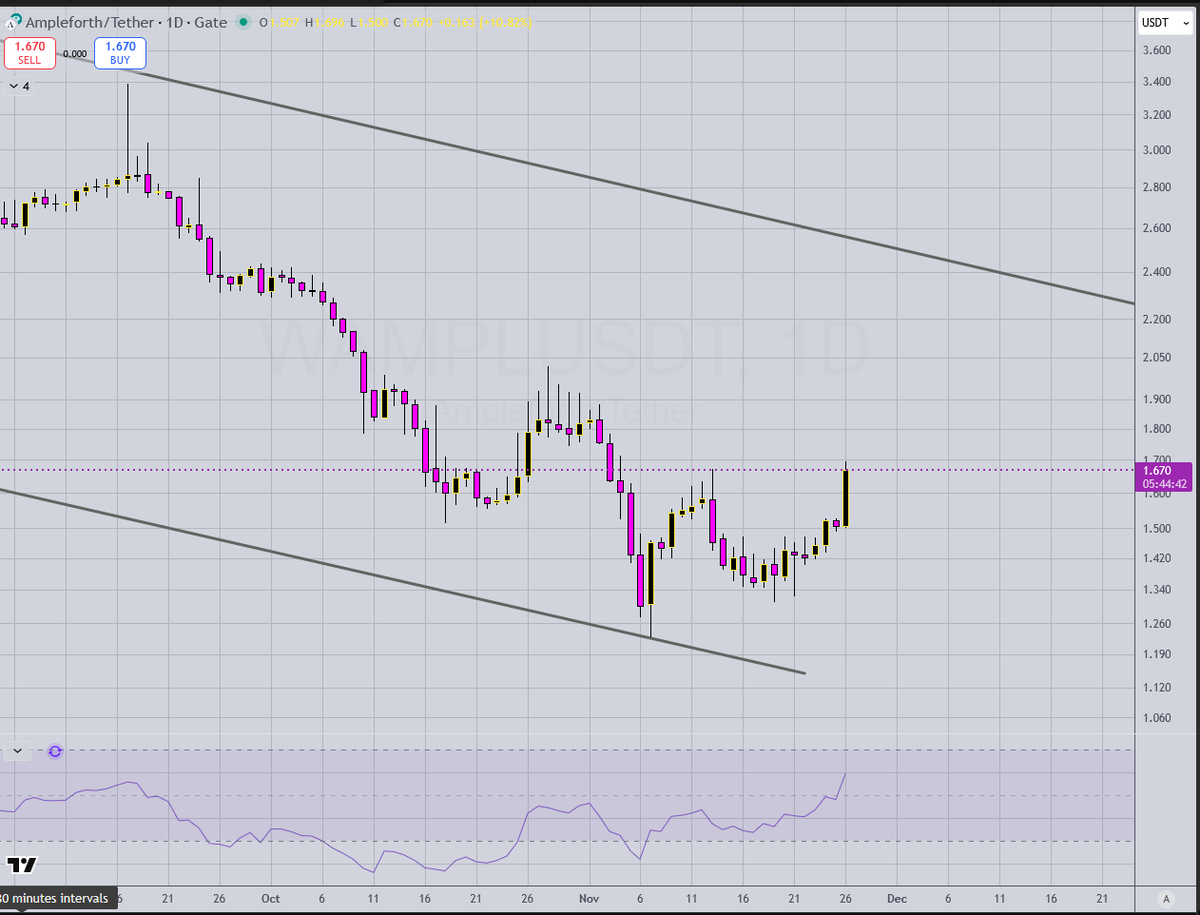
Task: Click the '30 minutes intervals' tooltip
Action: click(59, 898)
